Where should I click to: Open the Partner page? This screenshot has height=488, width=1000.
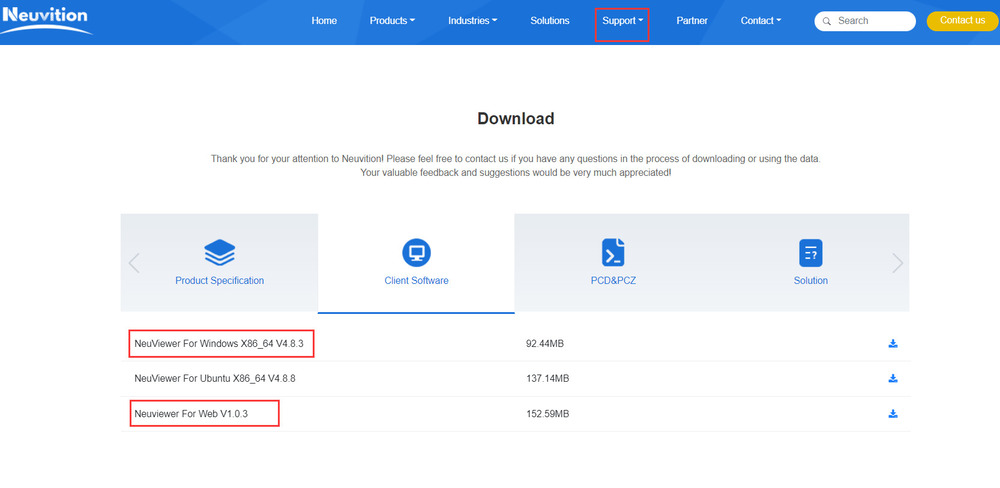692,20
